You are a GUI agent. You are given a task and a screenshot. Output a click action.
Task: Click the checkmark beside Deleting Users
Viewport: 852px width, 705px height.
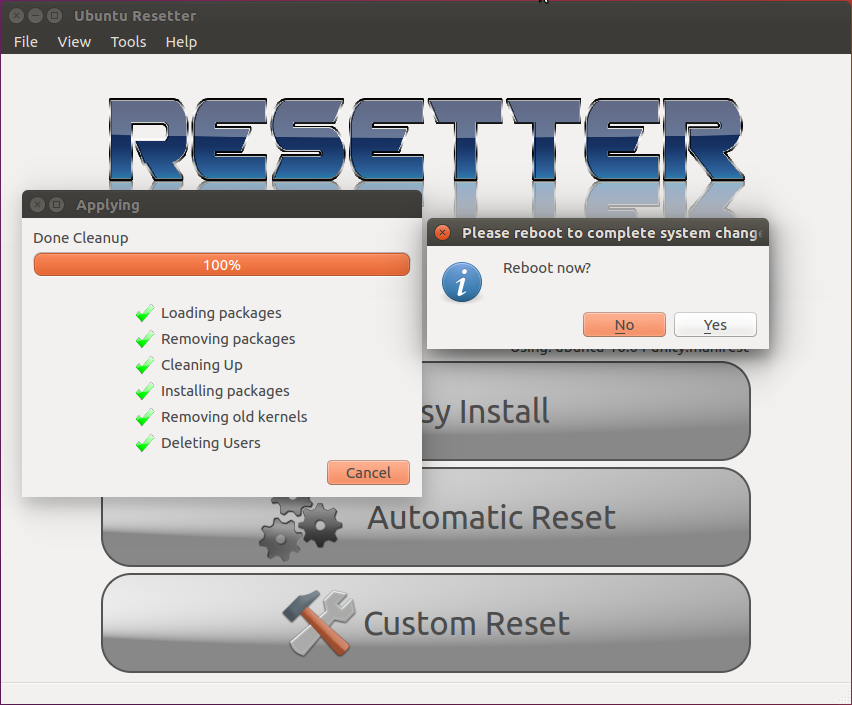pyautogui.click(x=145, y=444)
